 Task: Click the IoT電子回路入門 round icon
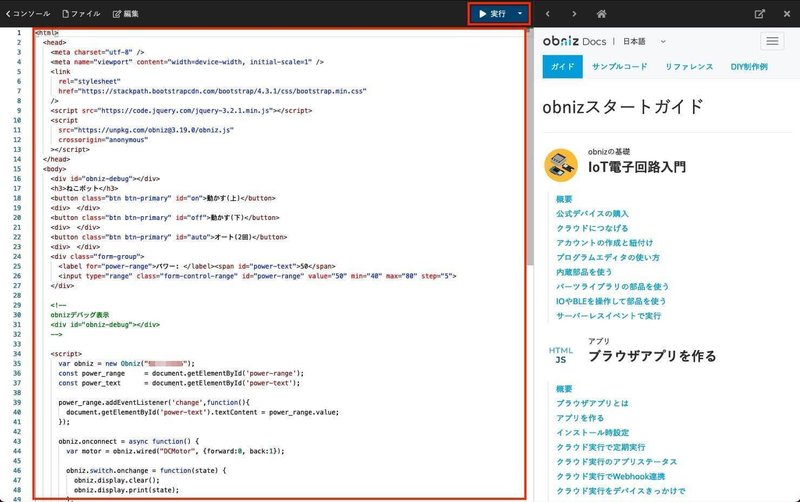[561, 165]
